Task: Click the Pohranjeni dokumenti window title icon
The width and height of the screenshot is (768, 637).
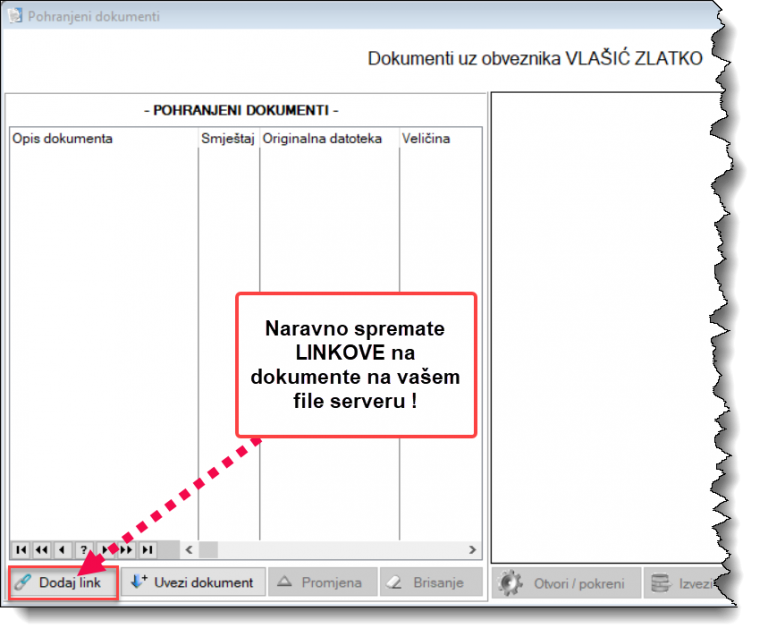Action: pyautogui.click(x=15, y=16)
